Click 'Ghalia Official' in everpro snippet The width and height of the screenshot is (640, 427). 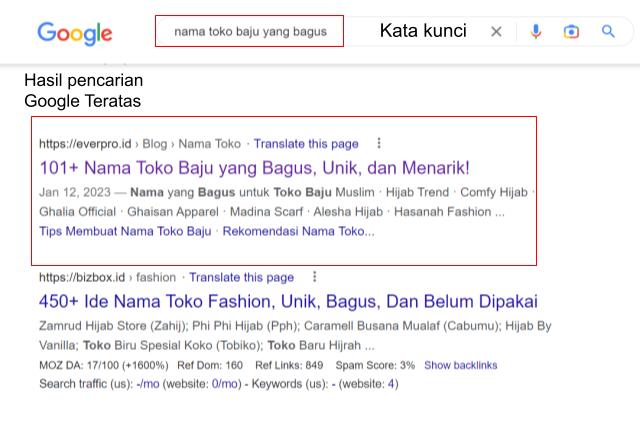point(78,212)
